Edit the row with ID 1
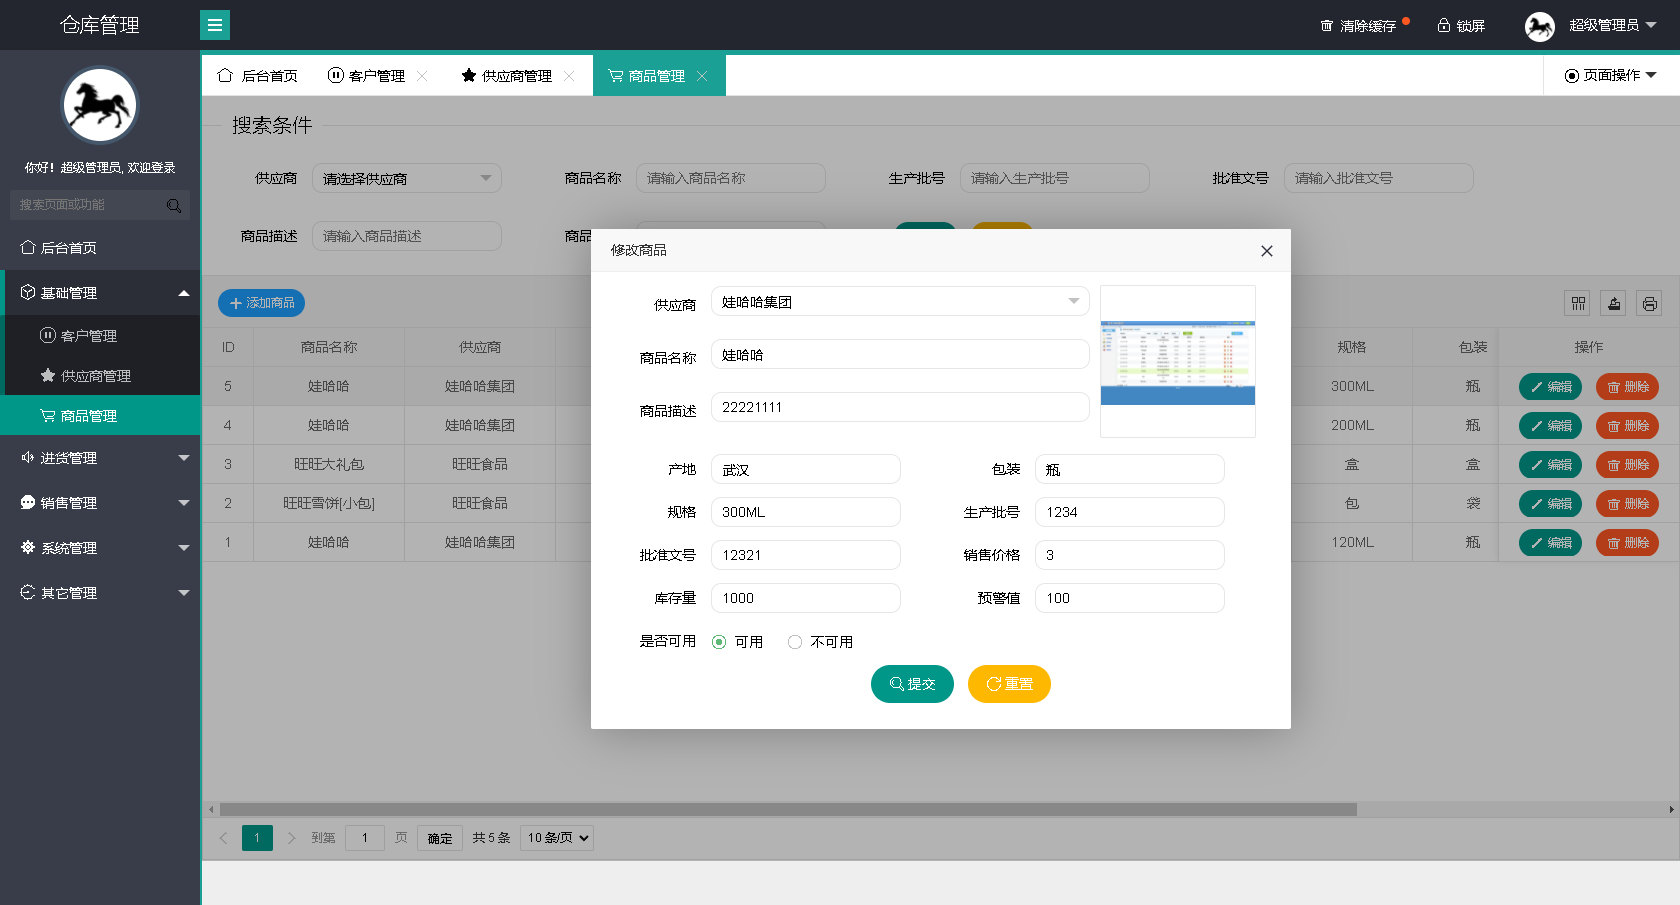This screenshot has height=905, width=1680. click(1550, 543)
